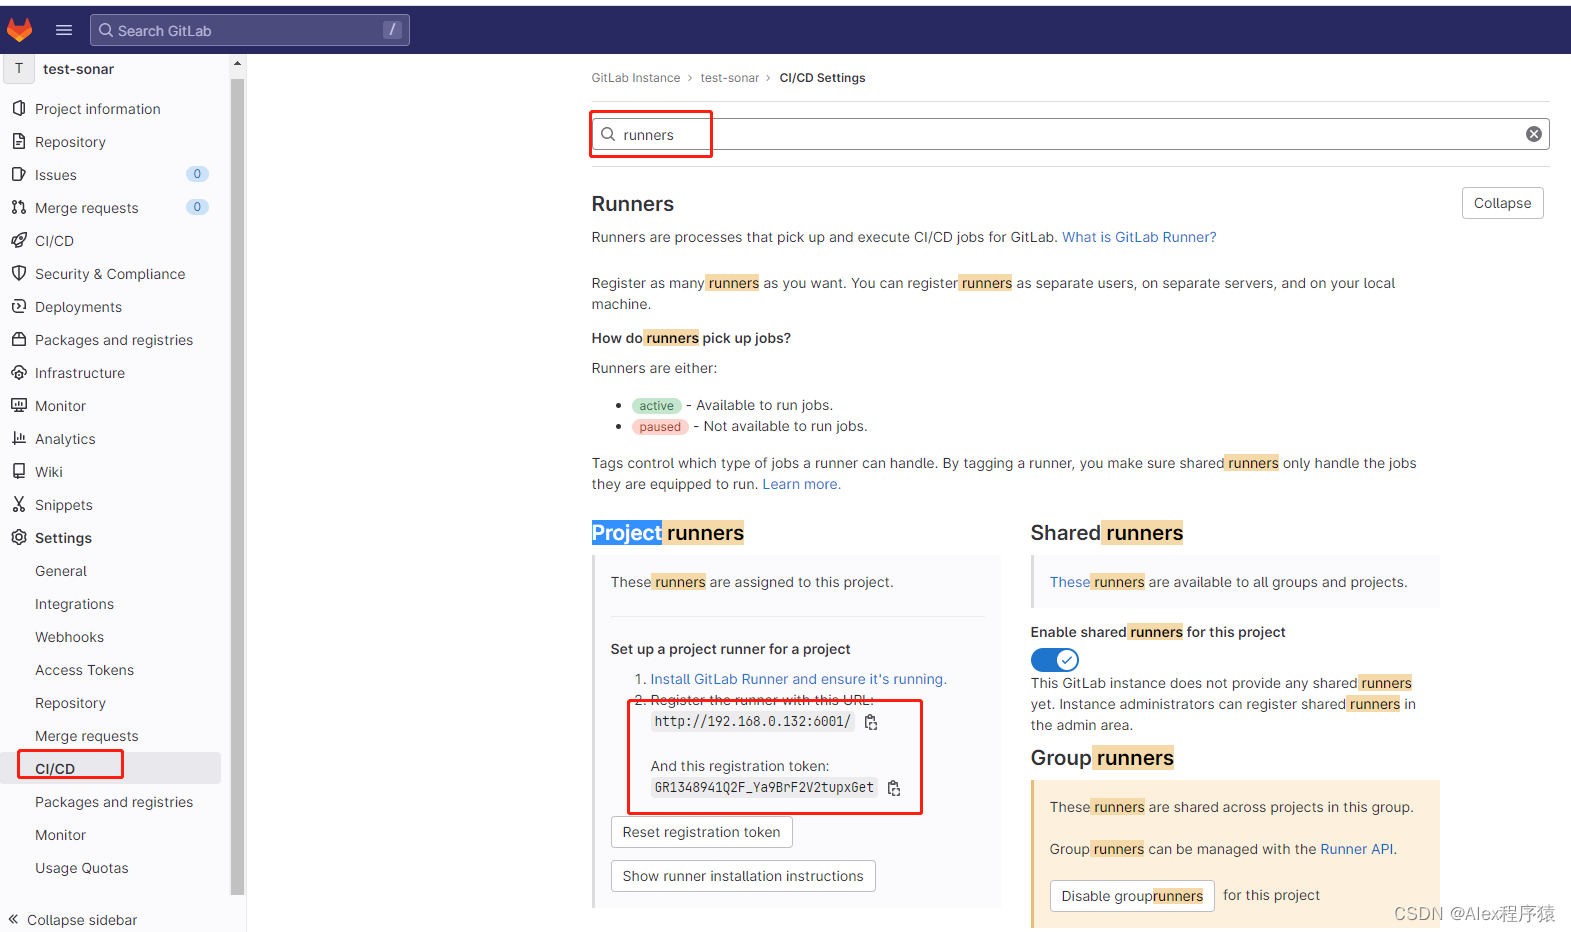1571x932 pixels.
Task: Click the Snippets scissors icon
Action: pos(19,504)
